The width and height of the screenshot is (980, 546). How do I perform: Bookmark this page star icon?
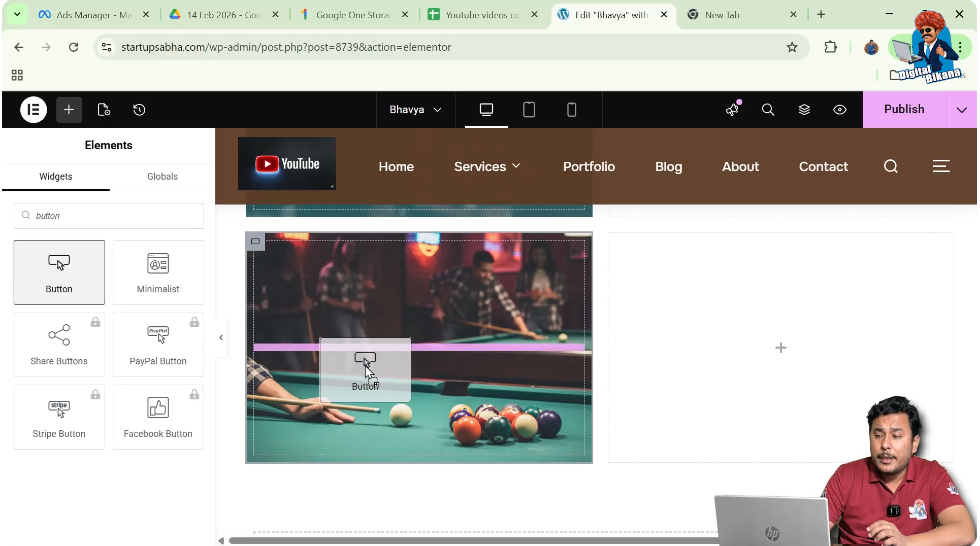pos(792,47)
